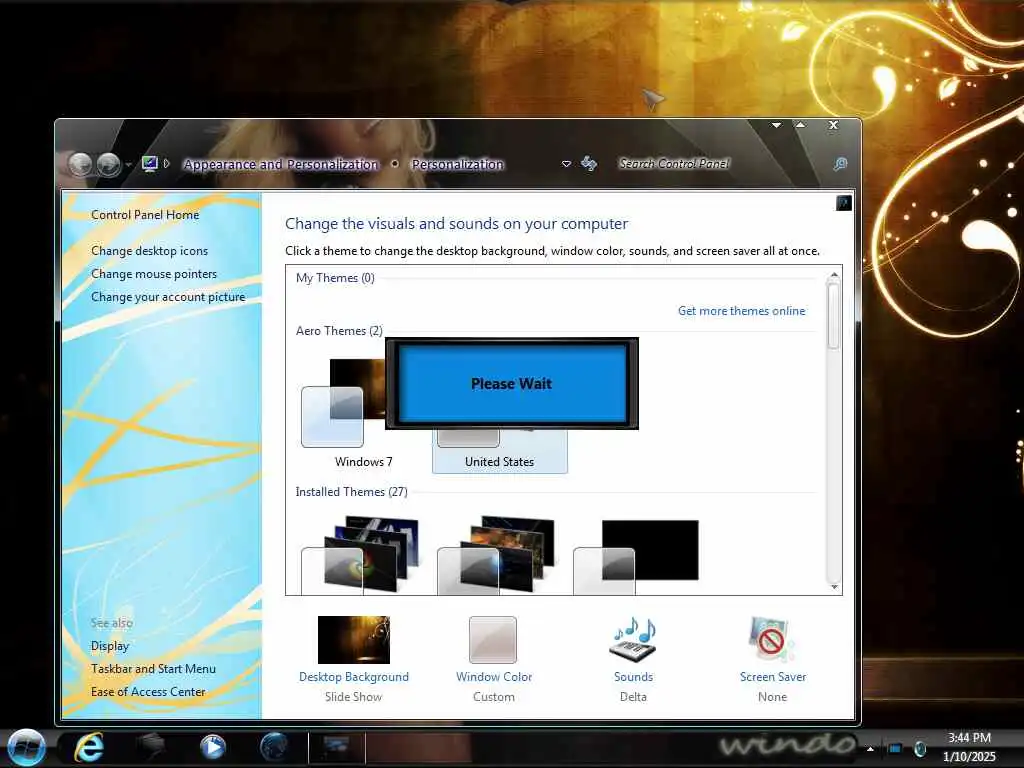Select the United States theme
The height and width of the screenshot is (768, 1024).
coord(500,453)
